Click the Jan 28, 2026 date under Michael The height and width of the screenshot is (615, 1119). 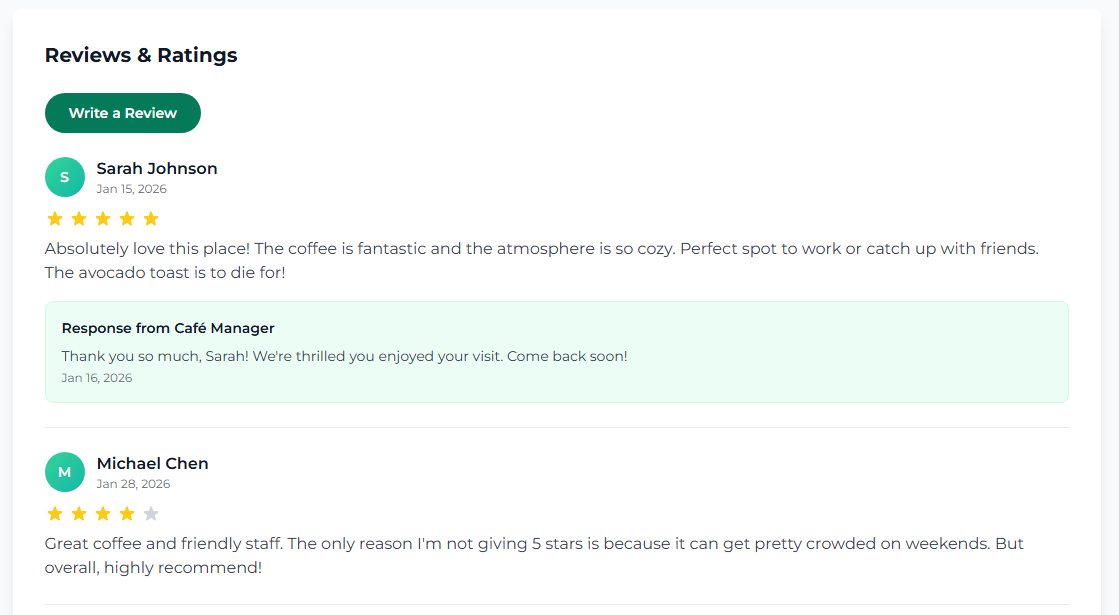[133, 483]
